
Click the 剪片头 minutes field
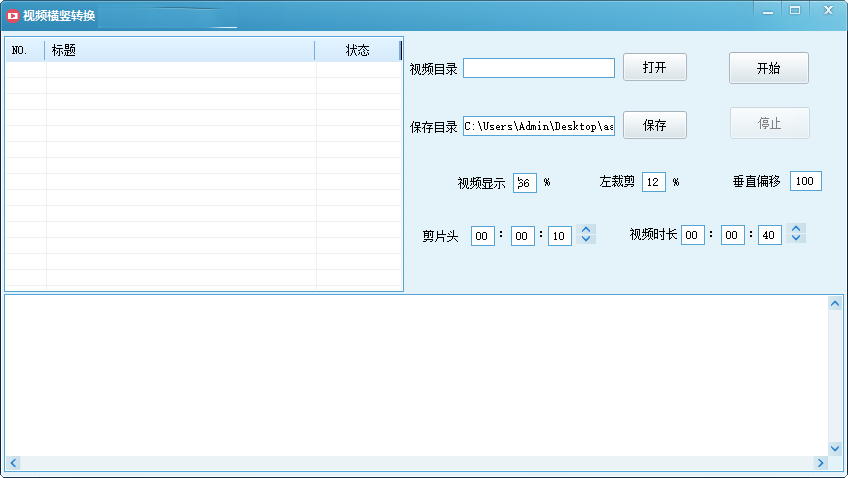(522, 236)
